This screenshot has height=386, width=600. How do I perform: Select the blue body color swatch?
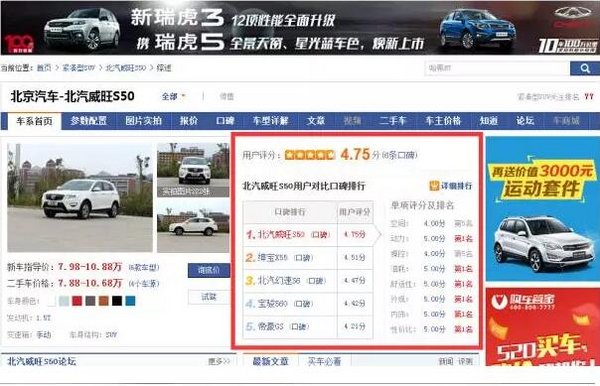(x=130, y=301)
